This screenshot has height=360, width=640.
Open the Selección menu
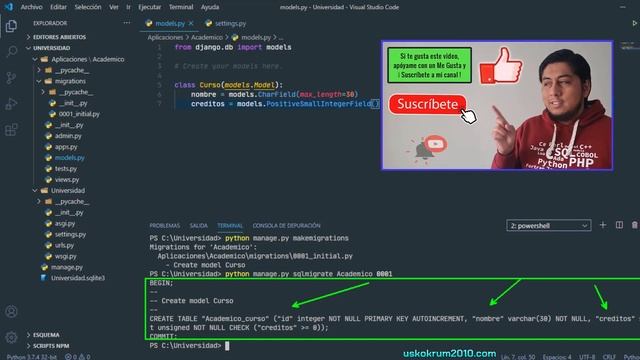point(88,7)
